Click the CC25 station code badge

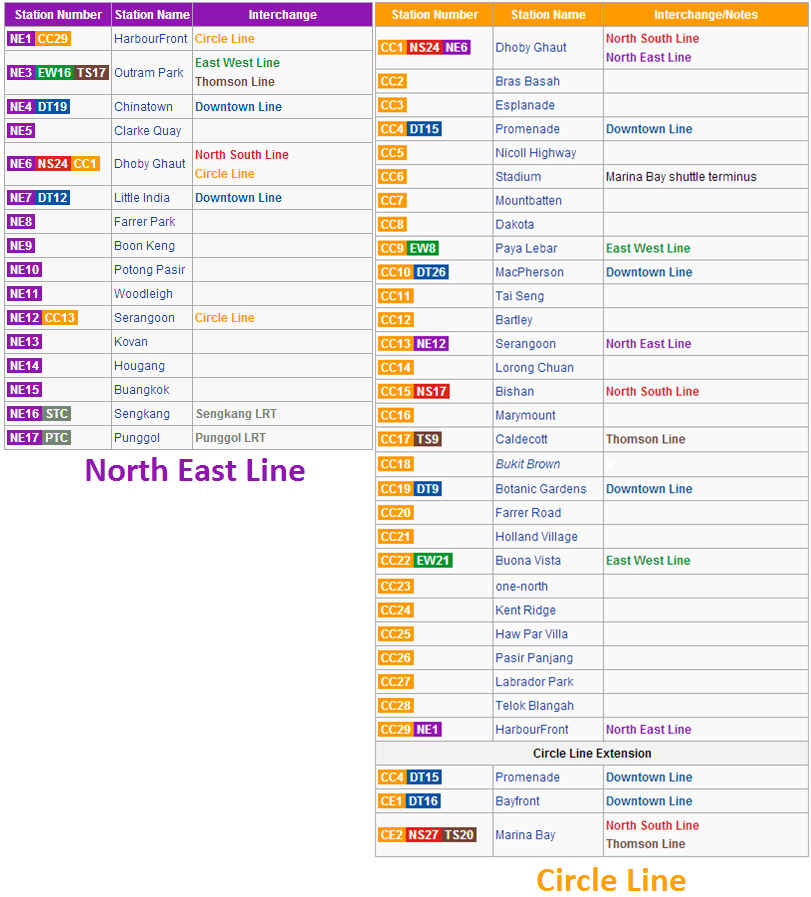click(396, 634)
